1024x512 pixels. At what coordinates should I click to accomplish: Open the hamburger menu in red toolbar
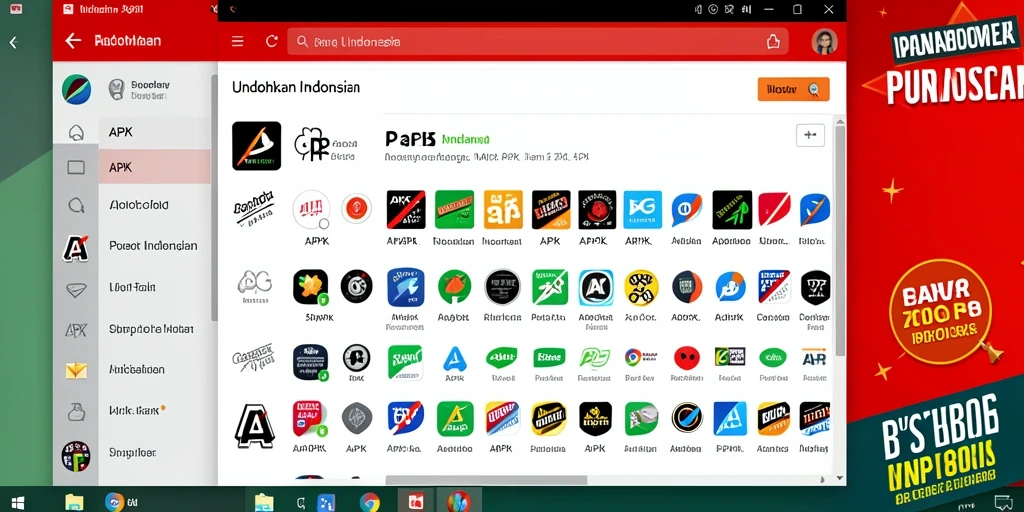coord(238,42)
